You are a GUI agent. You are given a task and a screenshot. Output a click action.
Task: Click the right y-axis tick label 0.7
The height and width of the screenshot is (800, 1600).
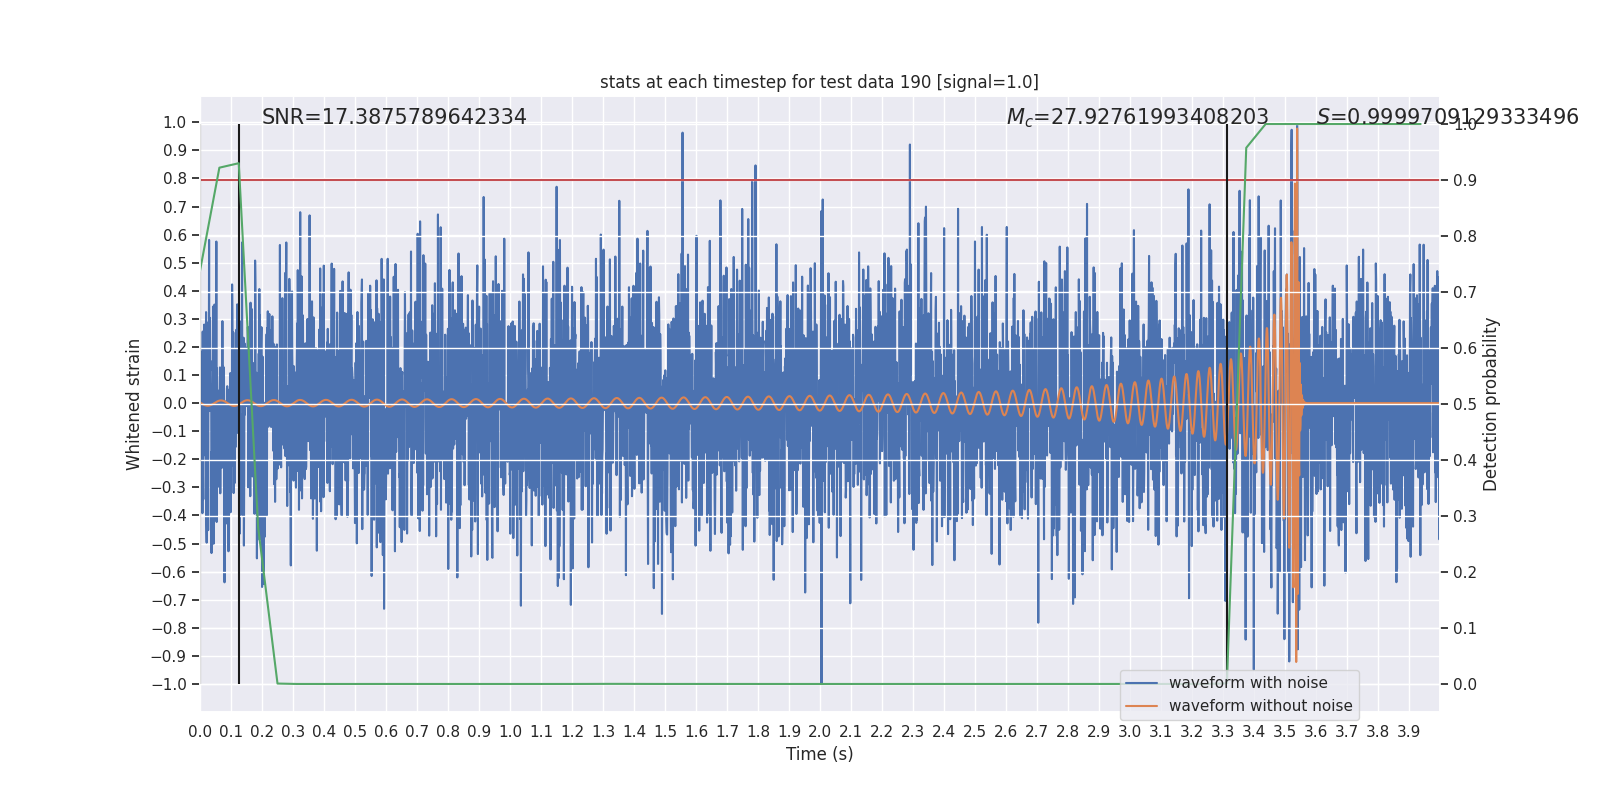1465,293
